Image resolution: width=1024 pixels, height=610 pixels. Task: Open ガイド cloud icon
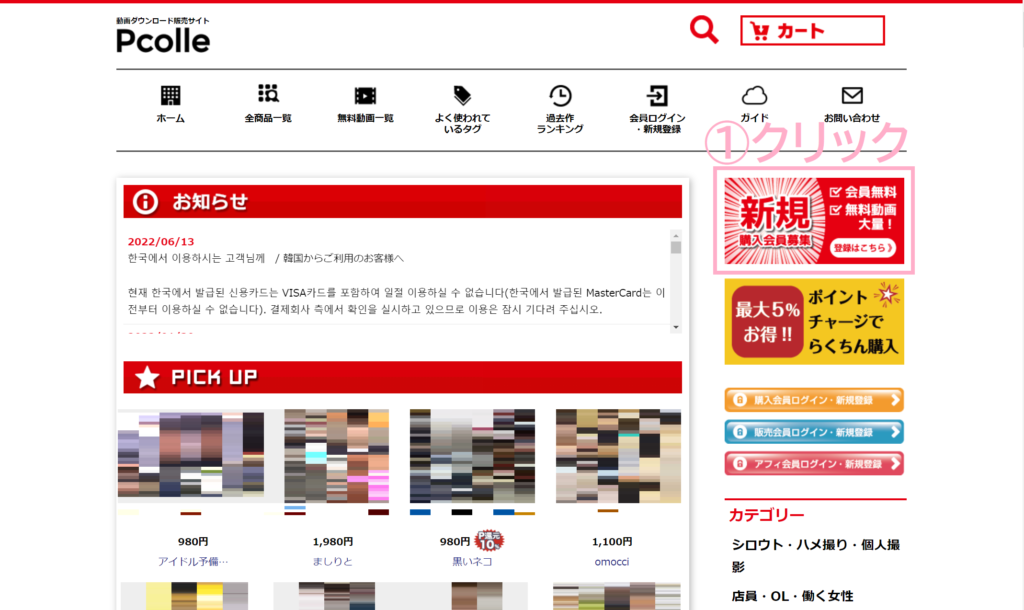point(754,96)
